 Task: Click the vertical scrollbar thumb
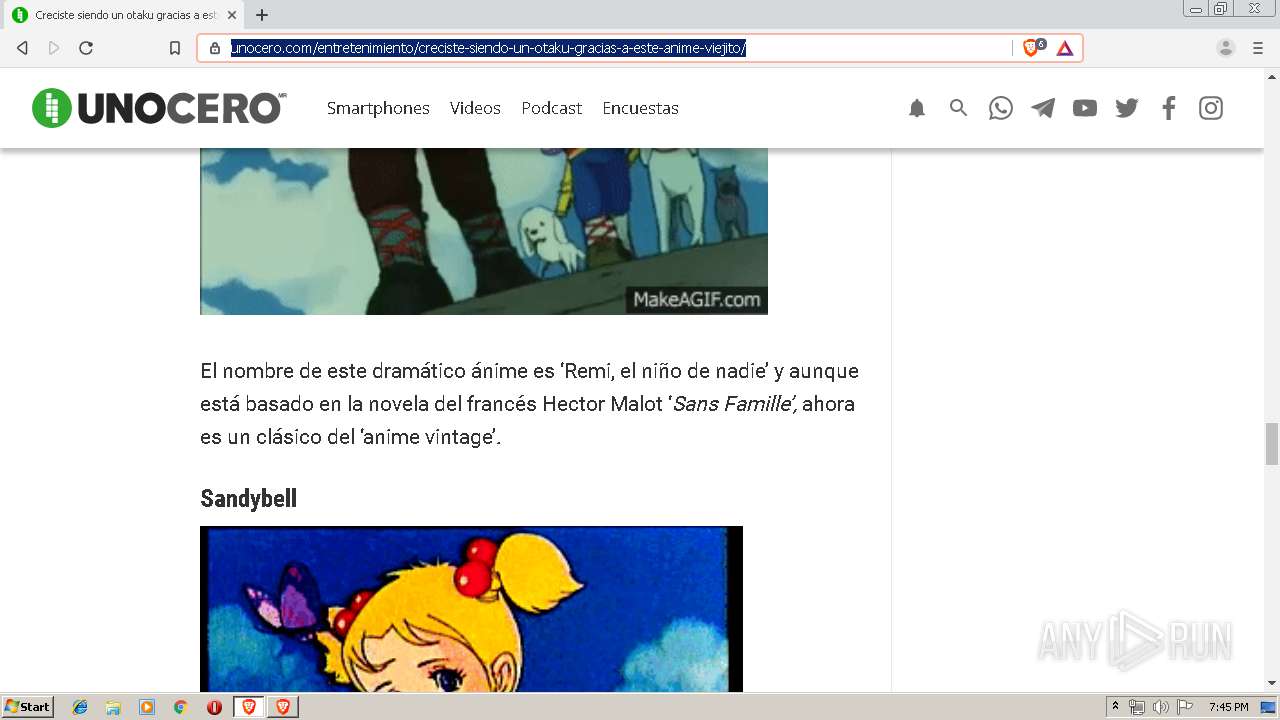[1271, 444]
